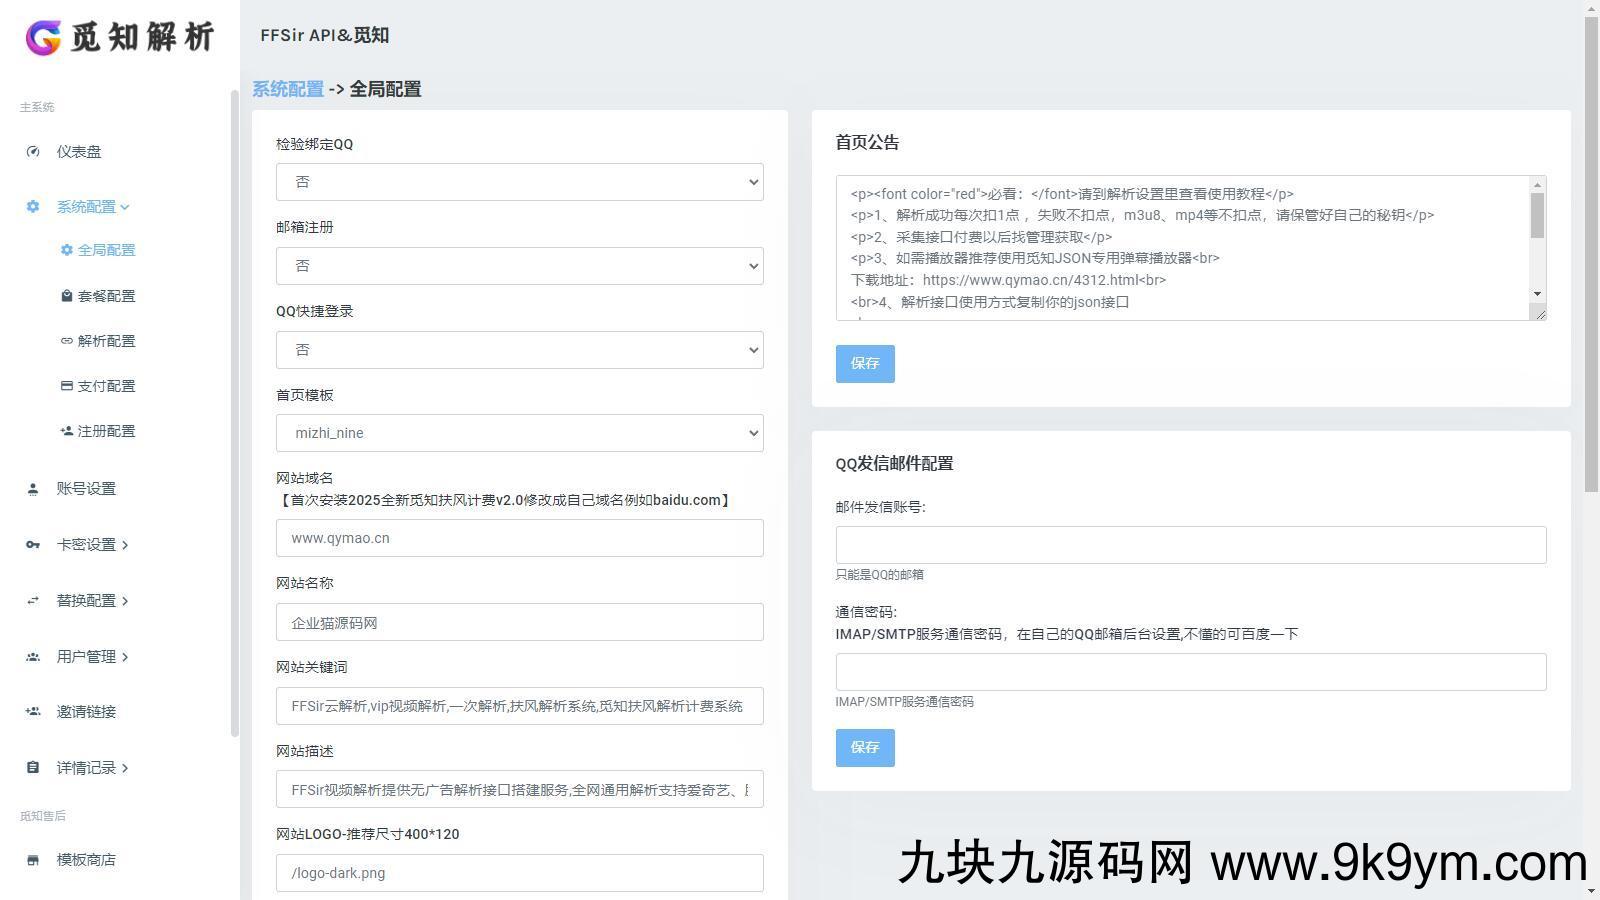1600x900 pixels.
Task: Click the detail records clipboard icon
Action: [x=33, y=768]
